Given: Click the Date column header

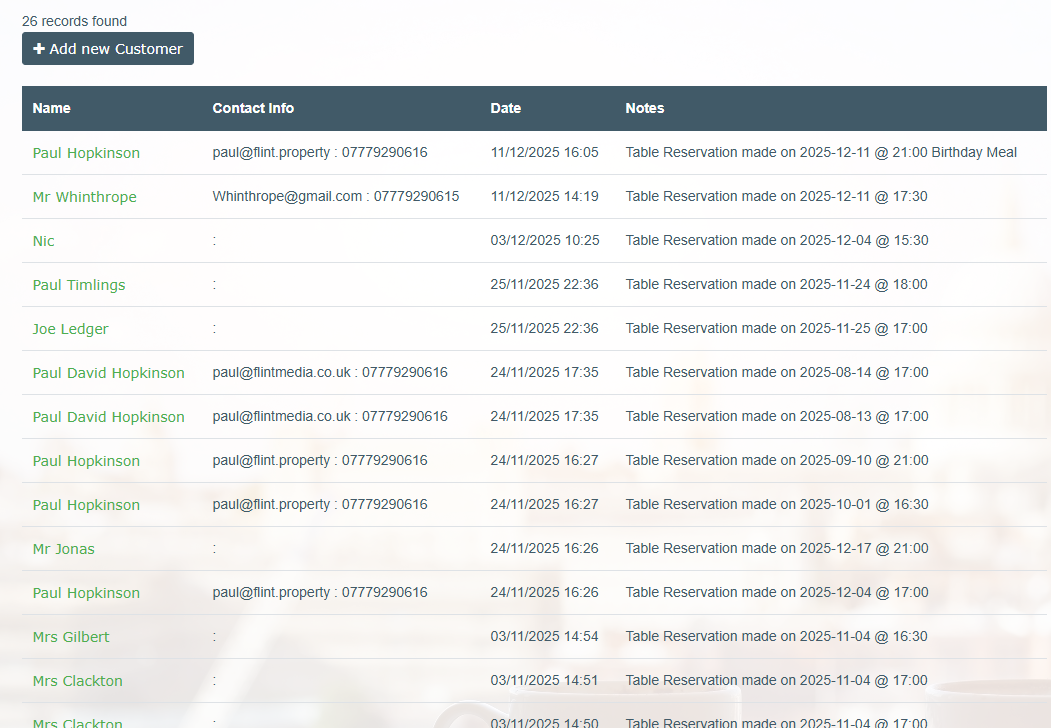Looking at the screenshot, I should click(x=505, y=108).
